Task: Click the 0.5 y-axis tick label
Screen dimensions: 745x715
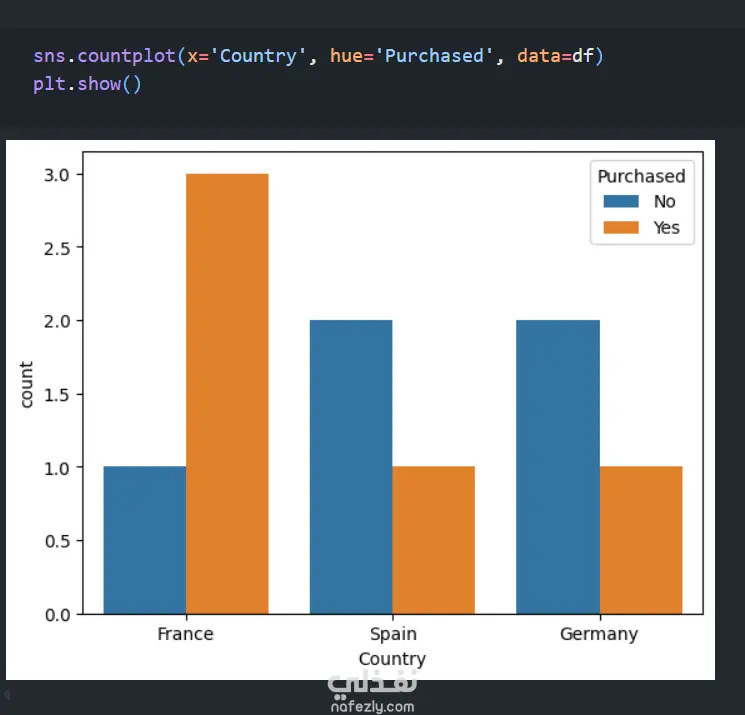Action: tap(57, 542)
